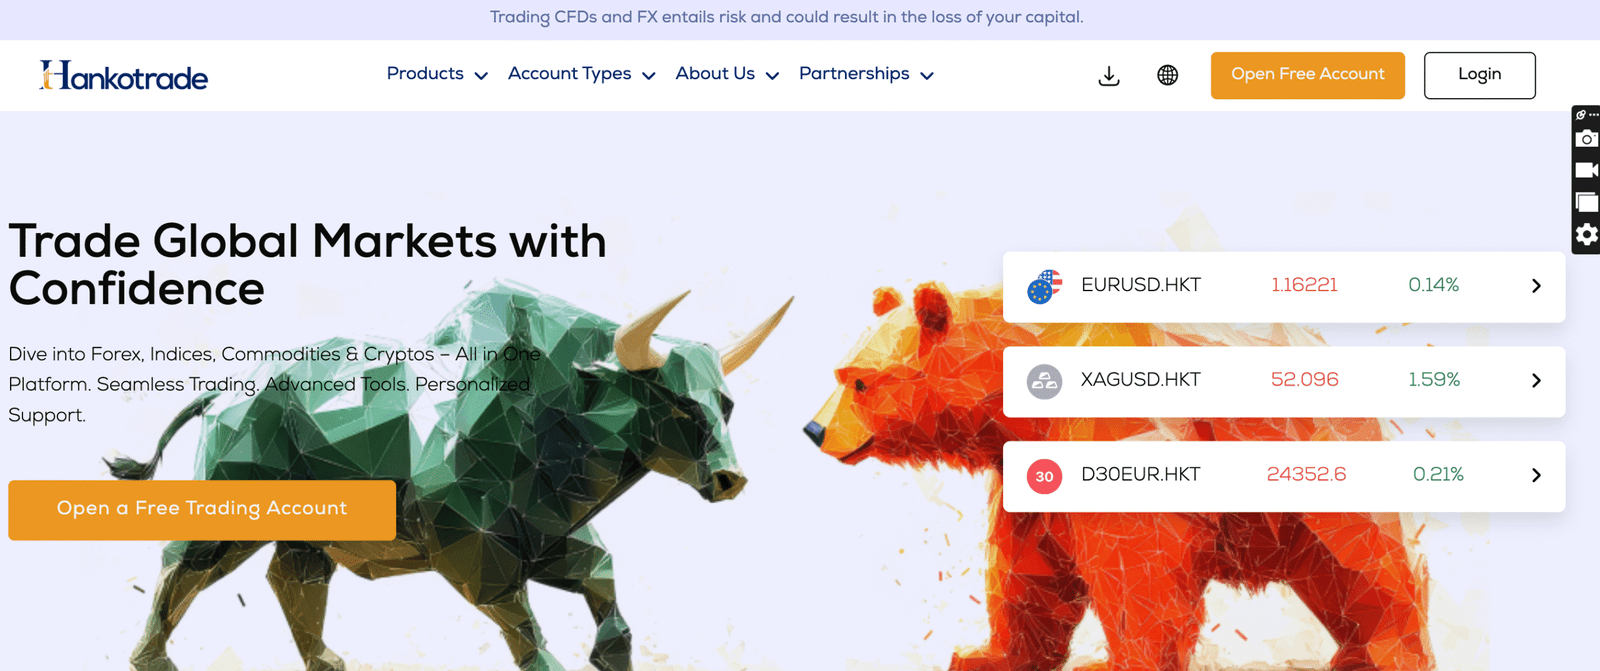1600x671 pixels.
Task: Open the D30EUR.HKT row arrow
Action: pyautogui.click(x=1536, y=476)
